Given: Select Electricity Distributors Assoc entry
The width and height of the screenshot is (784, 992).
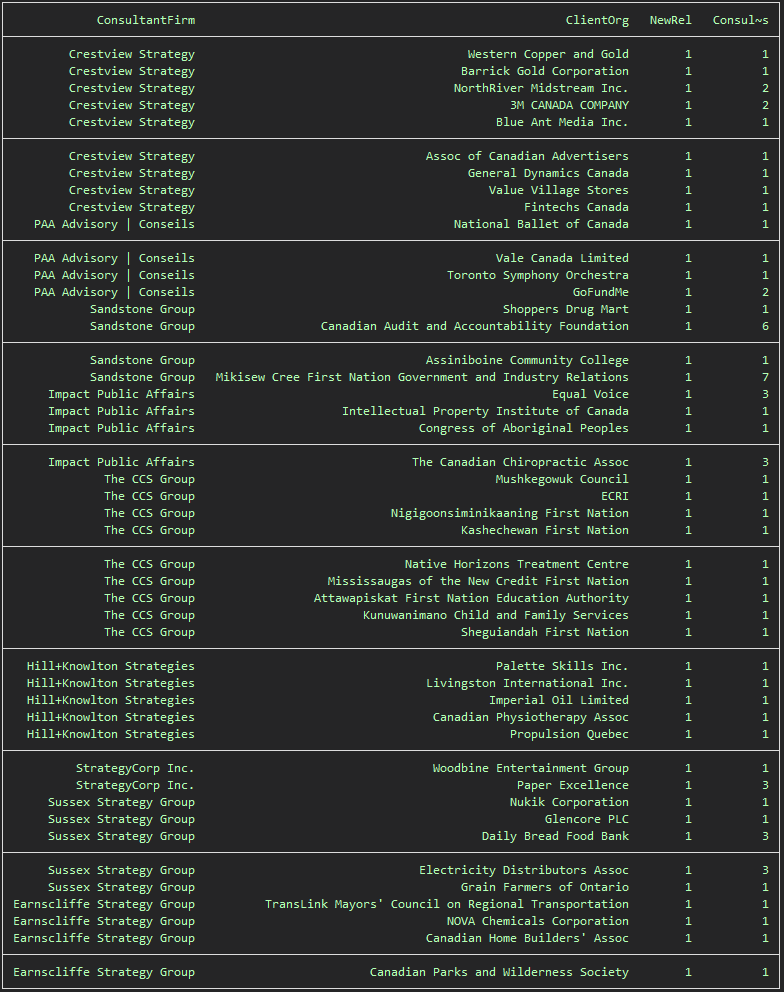Looking at the screenshot, I should [x=523, y=871].
